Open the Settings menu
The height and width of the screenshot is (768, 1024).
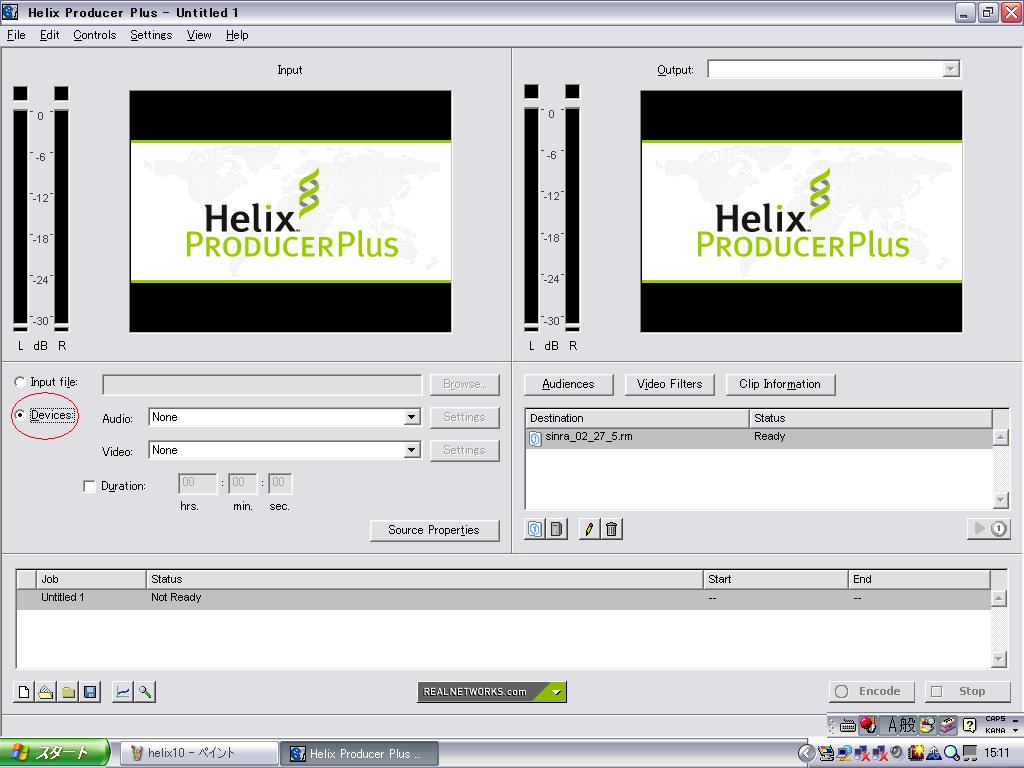[x=151, y=35]
